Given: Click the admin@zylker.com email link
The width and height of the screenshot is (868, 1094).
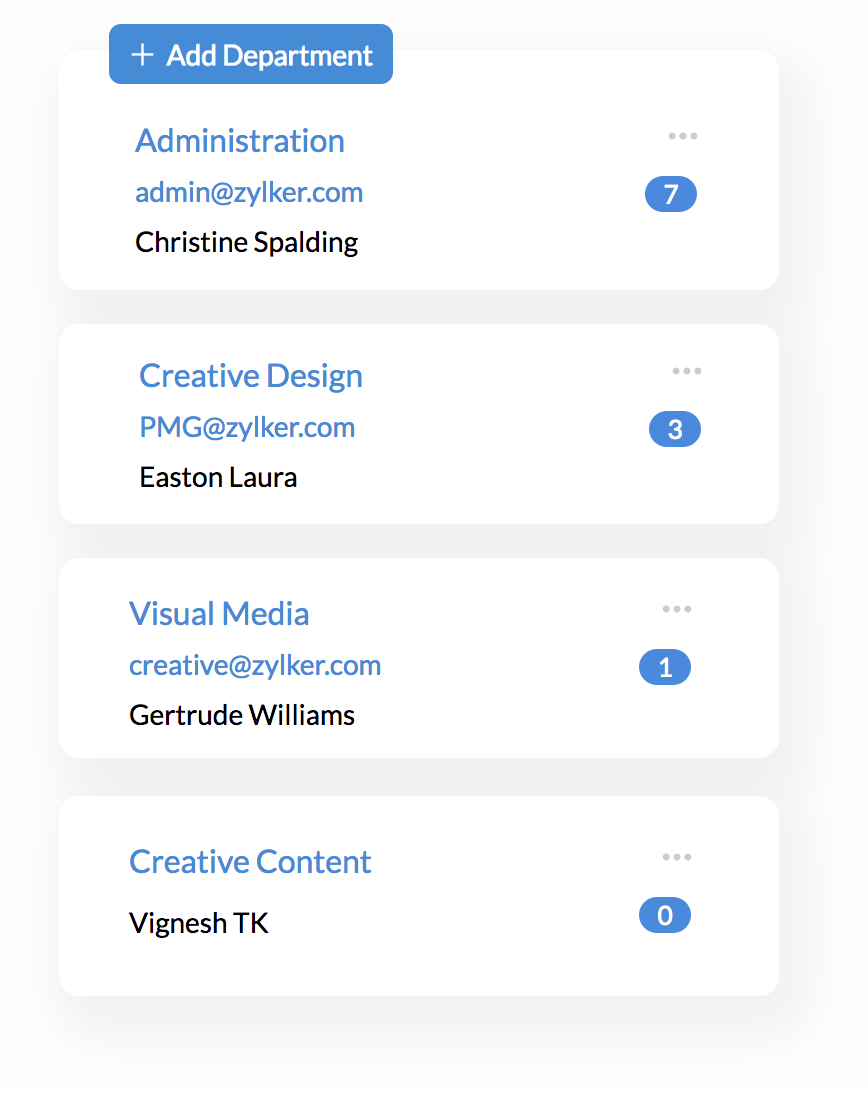Looking at the screenshot, I should coord(249,192).
